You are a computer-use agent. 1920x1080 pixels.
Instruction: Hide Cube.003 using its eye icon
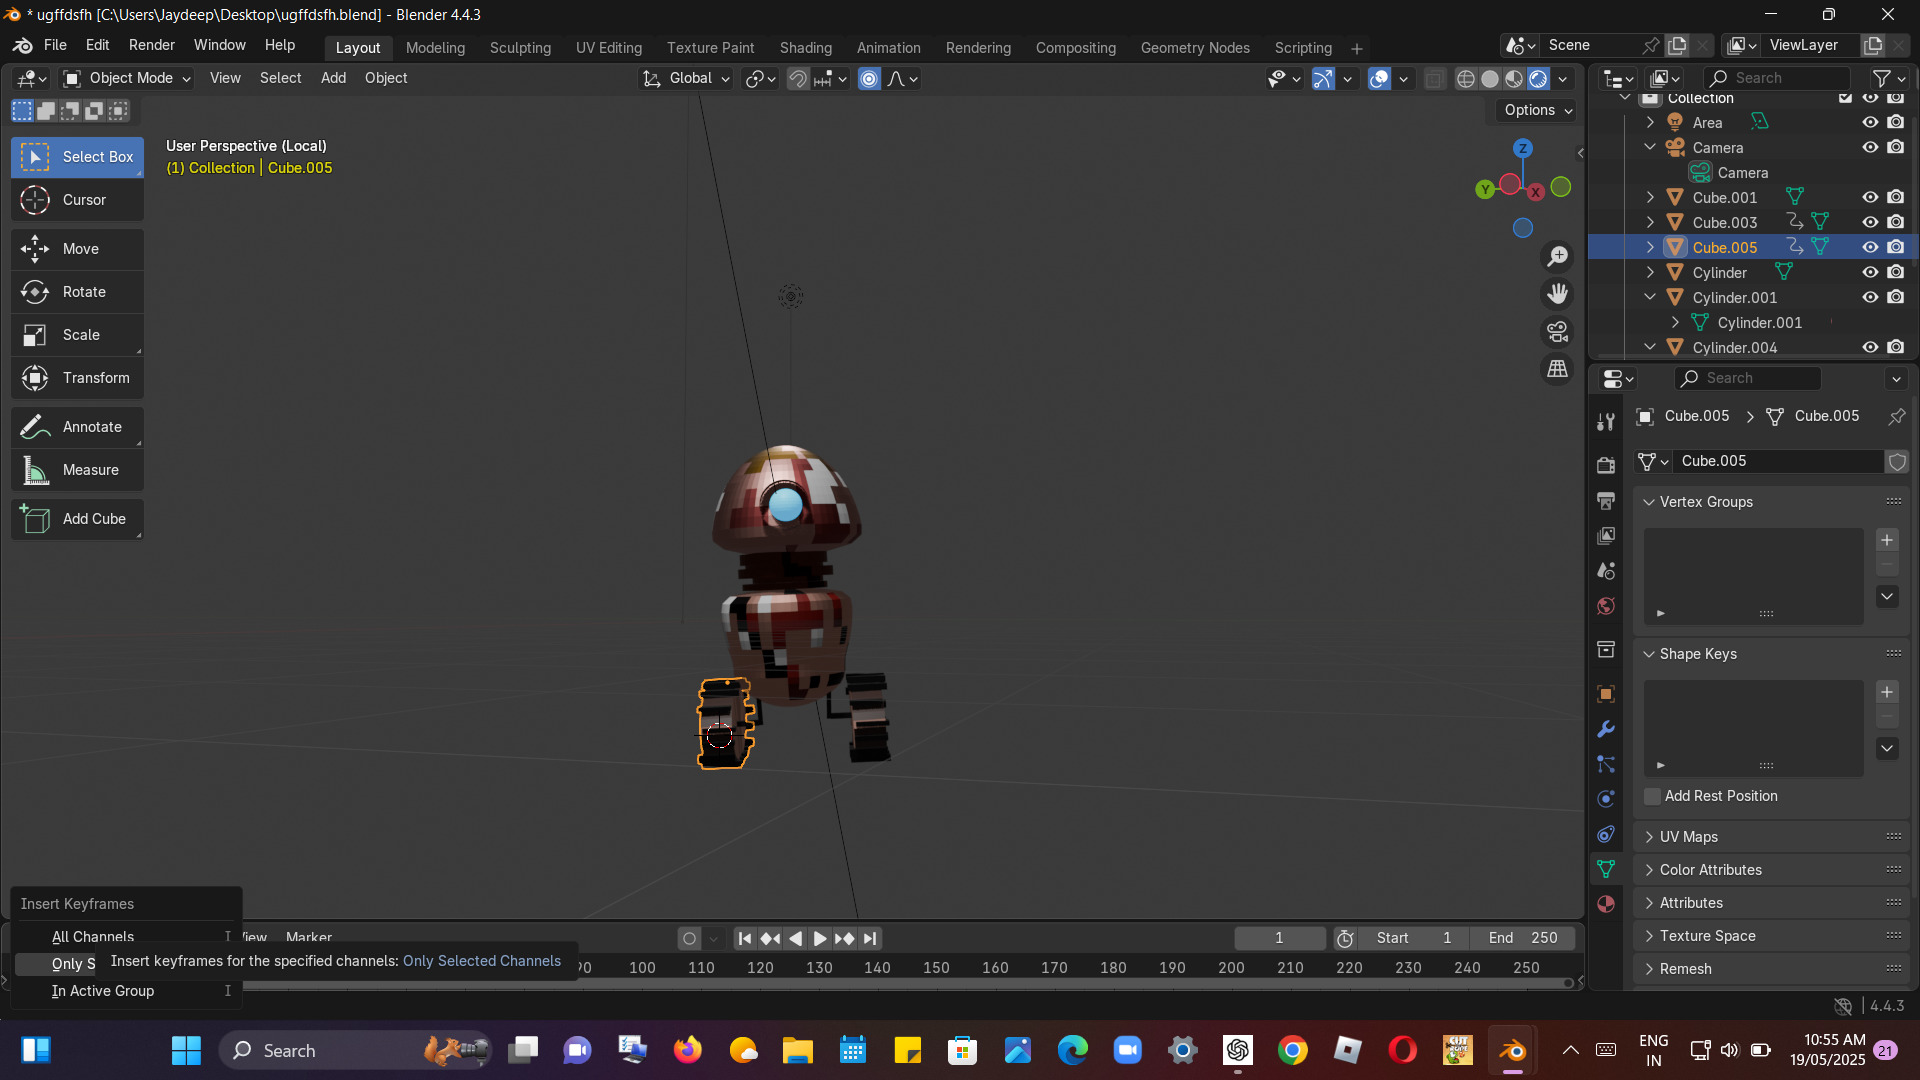(1870, 222)
